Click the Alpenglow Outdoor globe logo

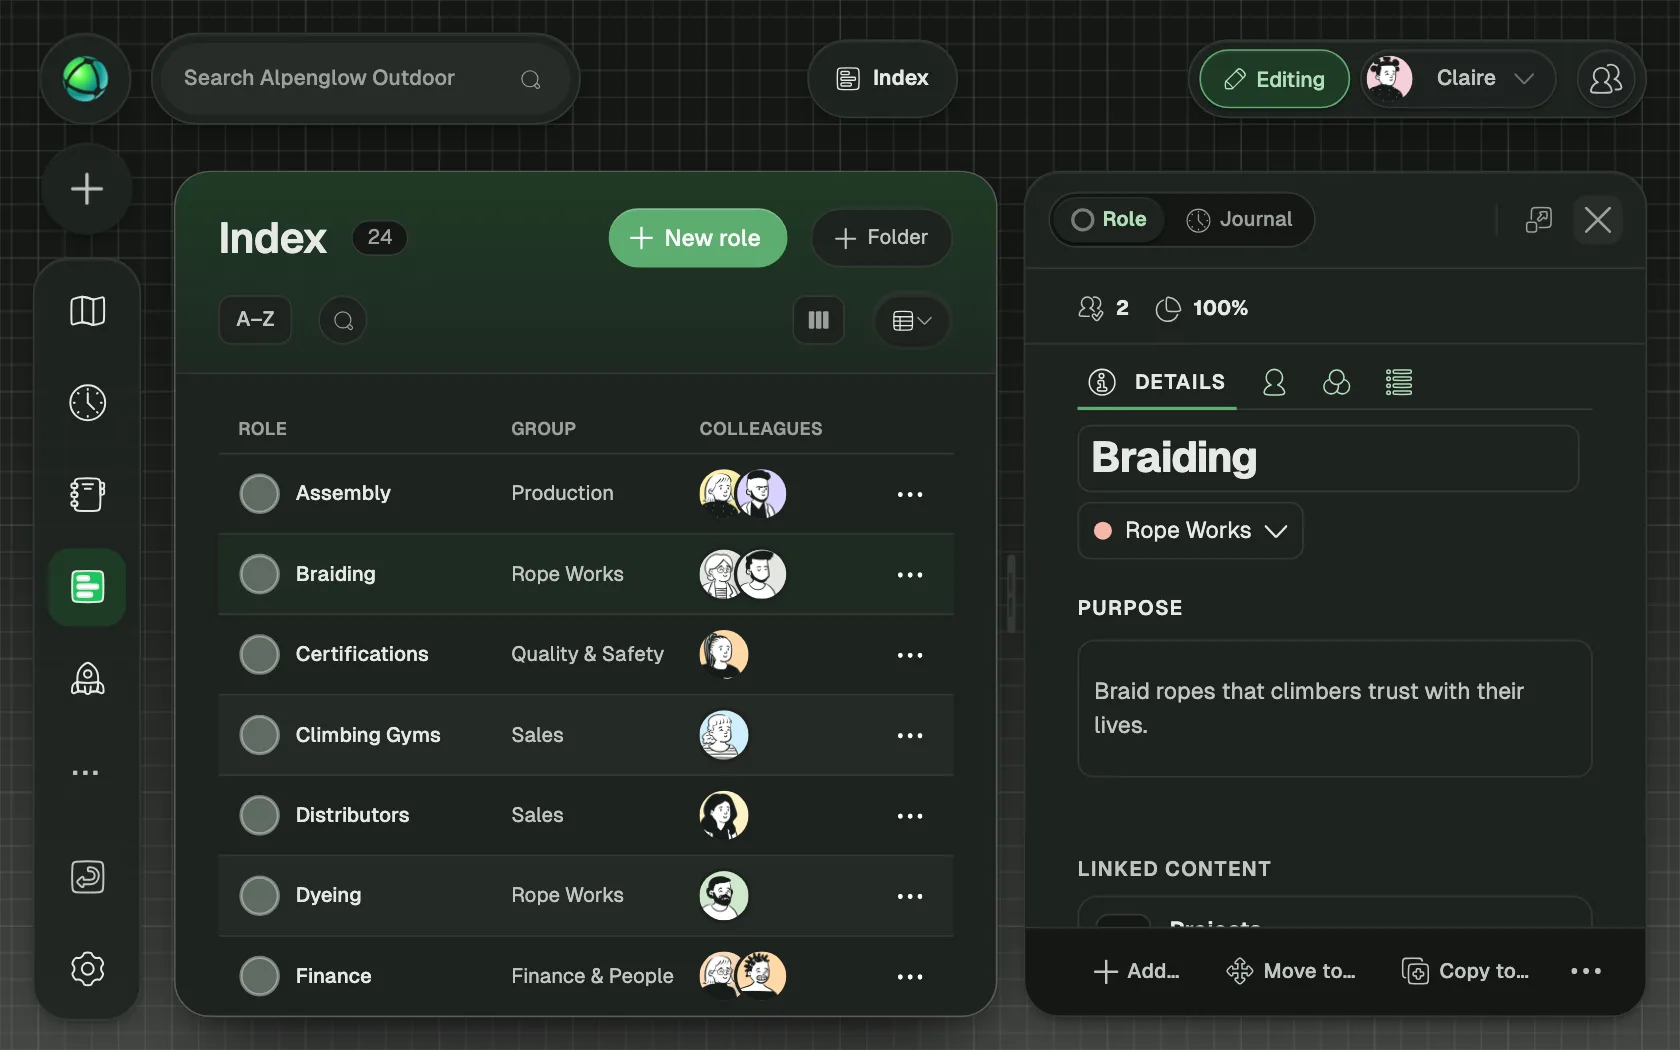click(x=86, y=79)
